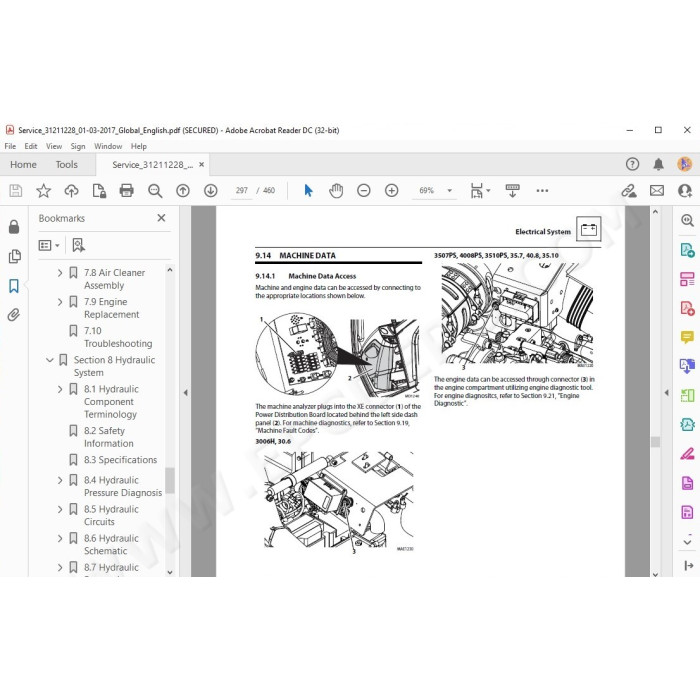Open 8.3 Specifications bookmark
This screenshot has height=700, width=700.
pos(121,460)
